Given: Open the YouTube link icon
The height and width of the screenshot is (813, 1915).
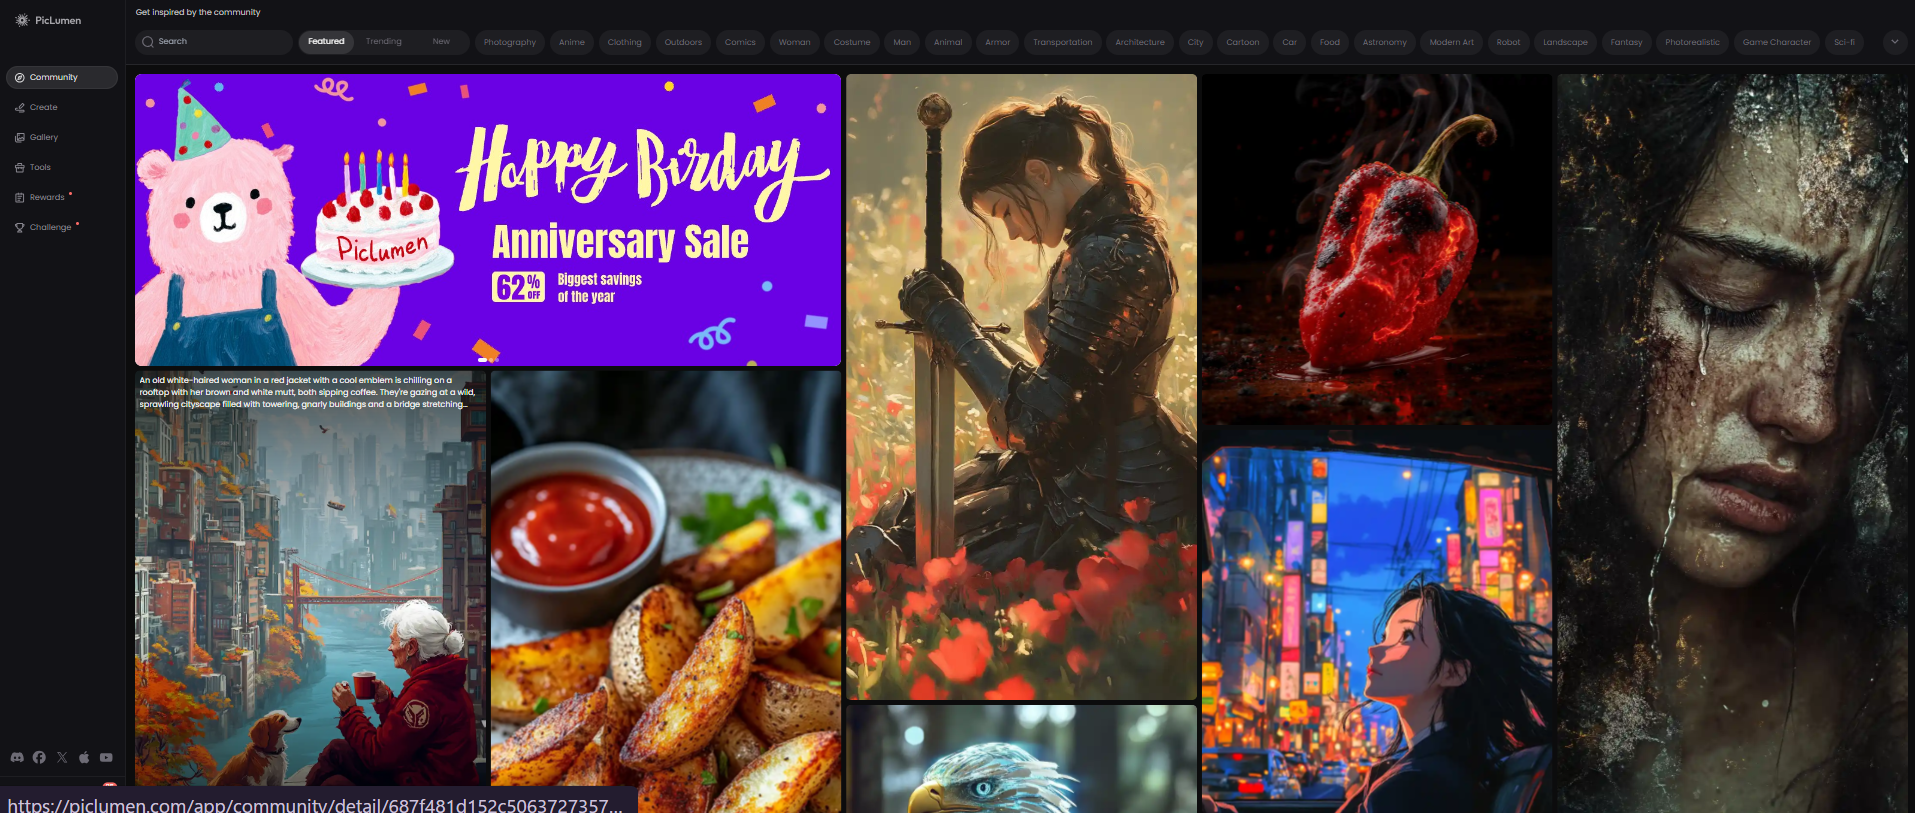Looking at the screenshot, I should click(x=106, y=758).
